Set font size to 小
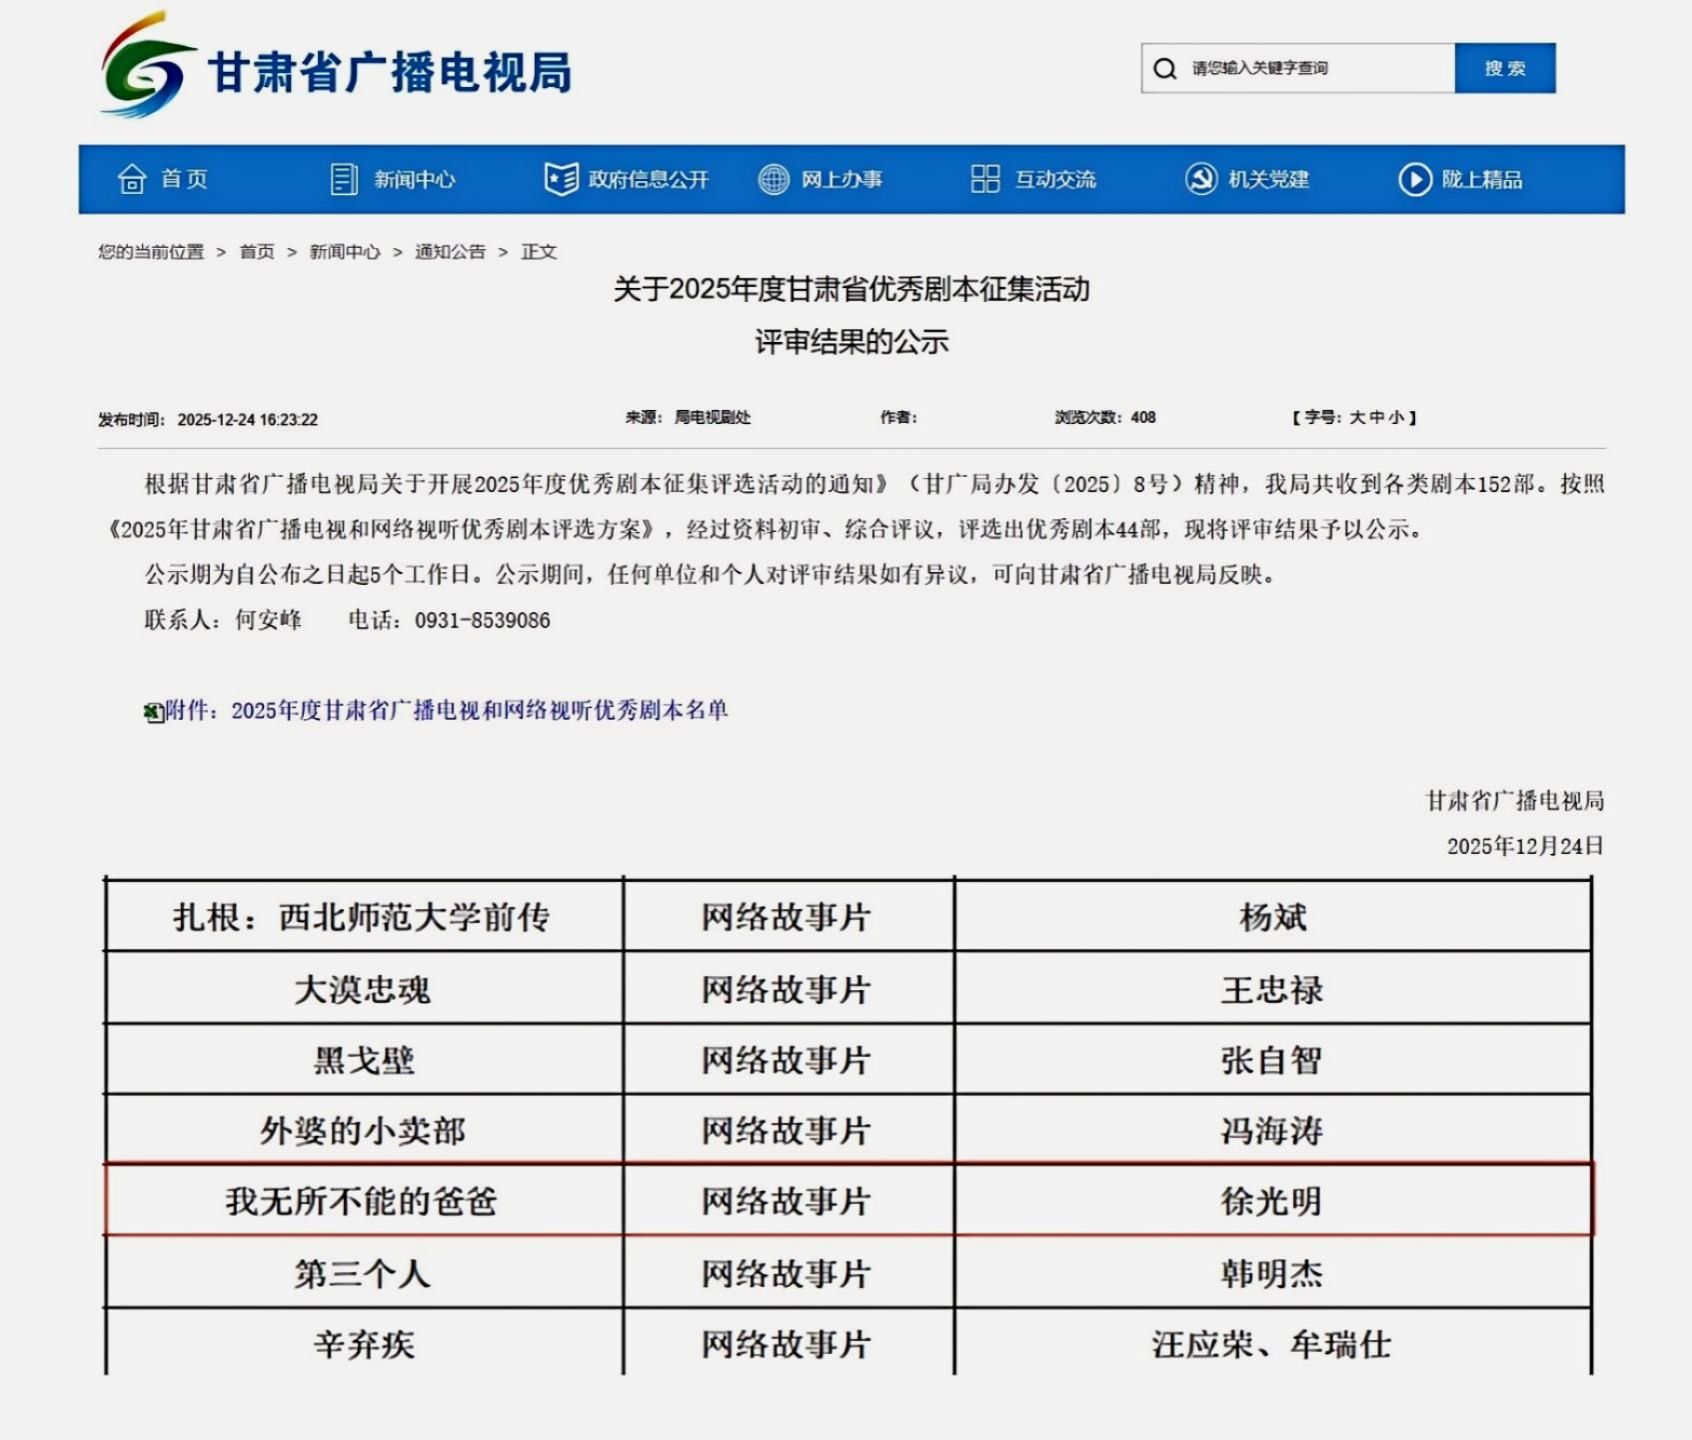 [x=1396, y=418]
